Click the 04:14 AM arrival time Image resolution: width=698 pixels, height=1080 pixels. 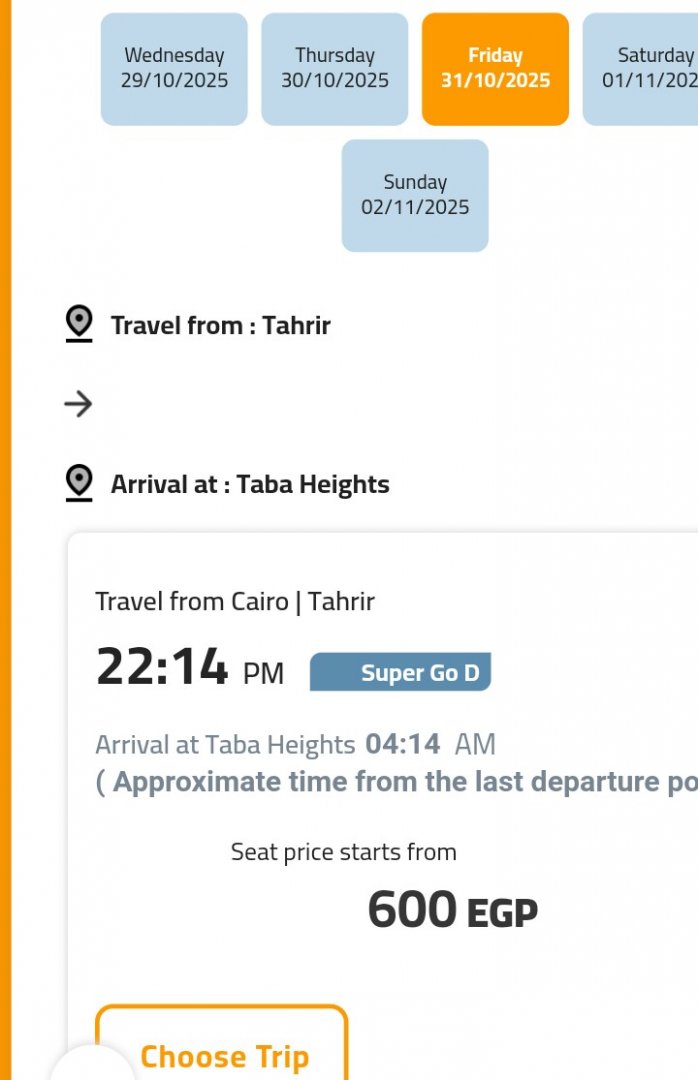(430, 744)
